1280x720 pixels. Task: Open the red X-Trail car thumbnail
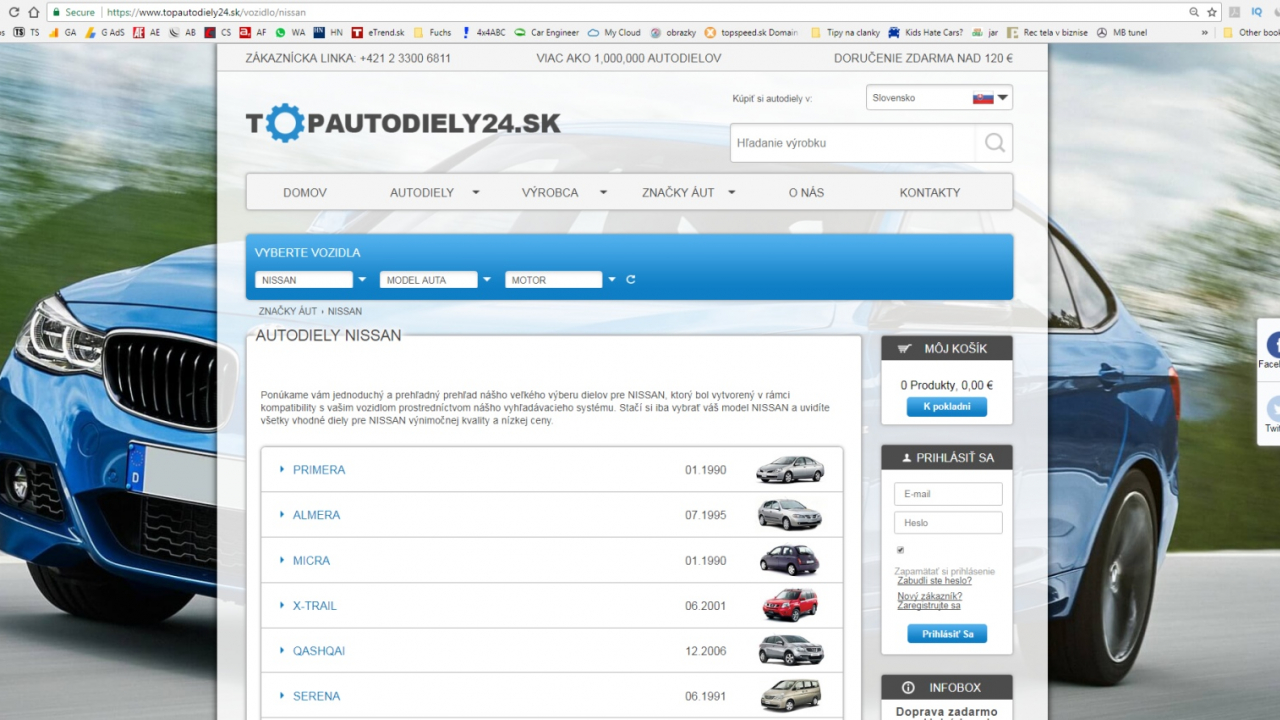click(x=790, y=605)
